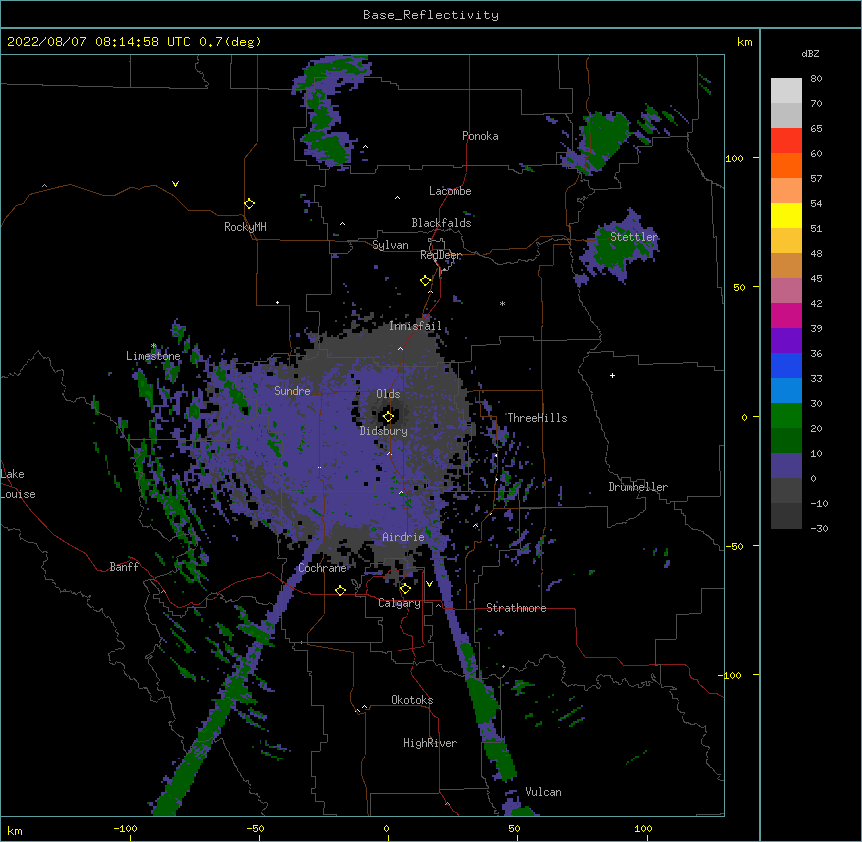This screenshot has height=842, width=862.
Task: Click the Okotoks town label
Action: pos(412,700)
